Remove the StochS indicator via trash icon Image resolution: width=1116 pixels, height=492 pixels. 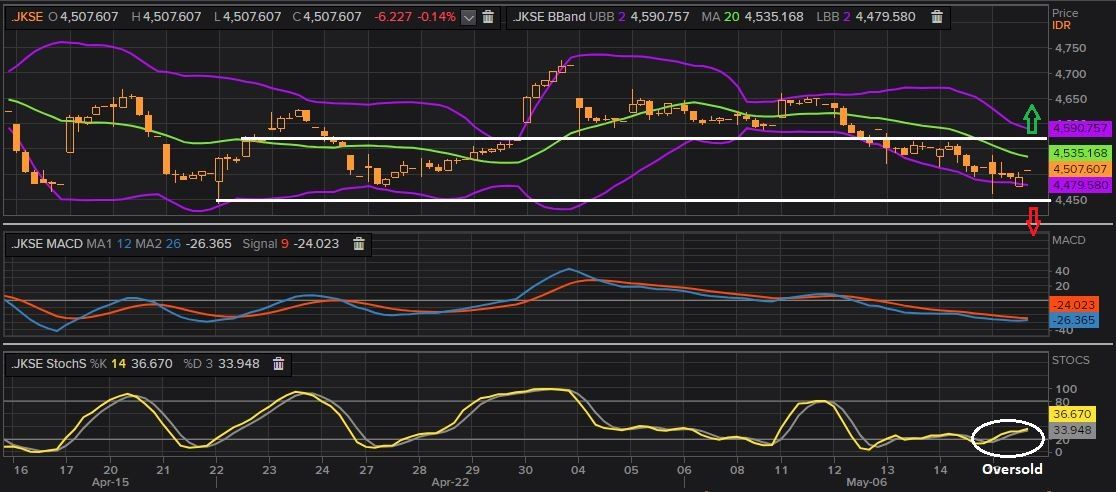[278, 364]
